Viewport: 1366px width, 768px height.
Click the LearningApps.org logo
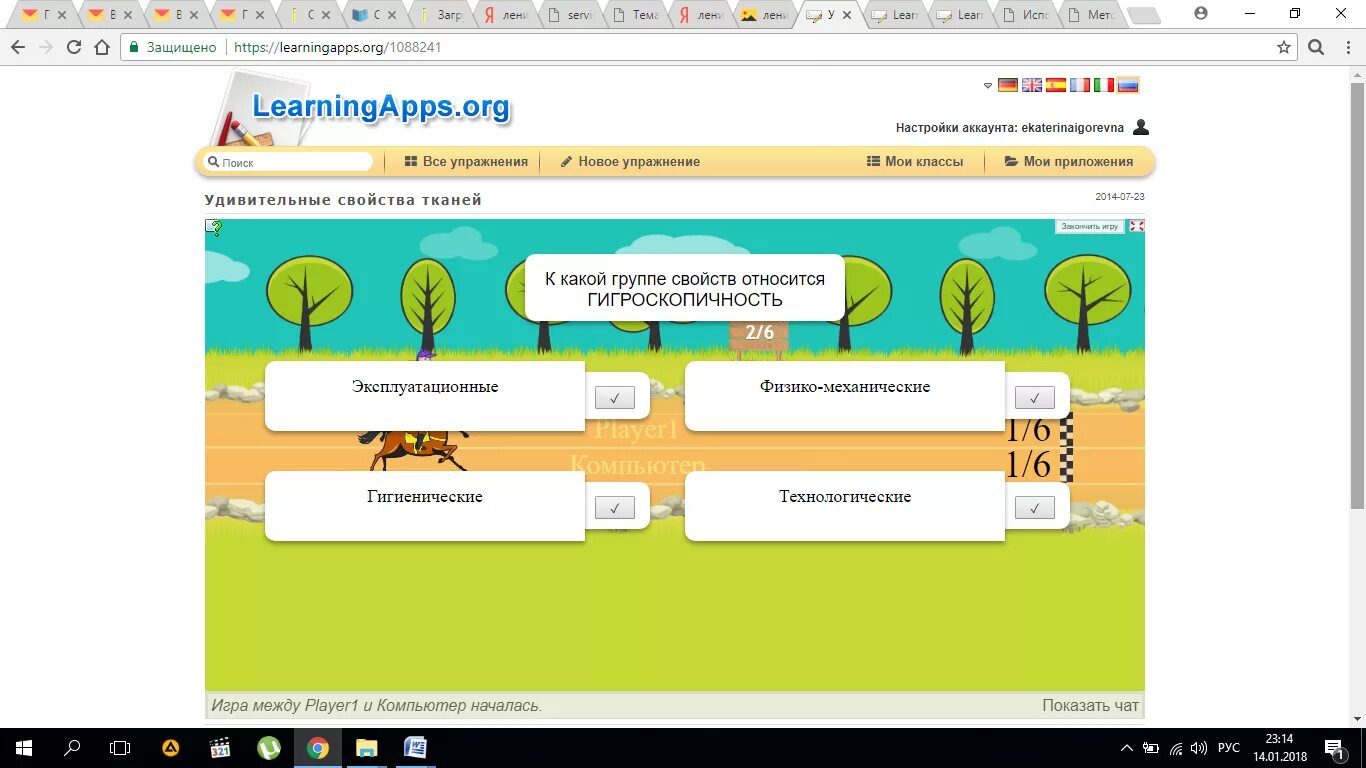click(x=380, y=107)
